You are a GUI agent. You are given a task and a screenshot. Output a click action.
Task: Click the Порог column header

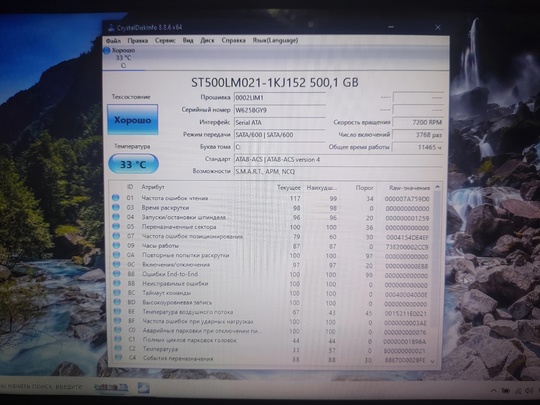(x=364, y=188)
